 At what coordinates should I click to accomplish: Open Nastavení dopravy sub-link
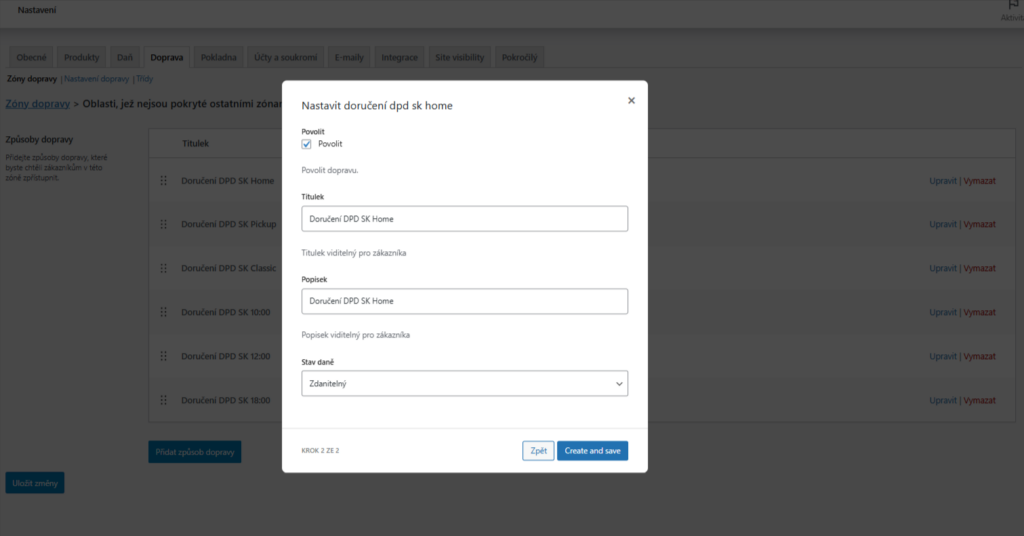(x=97, y=79)
